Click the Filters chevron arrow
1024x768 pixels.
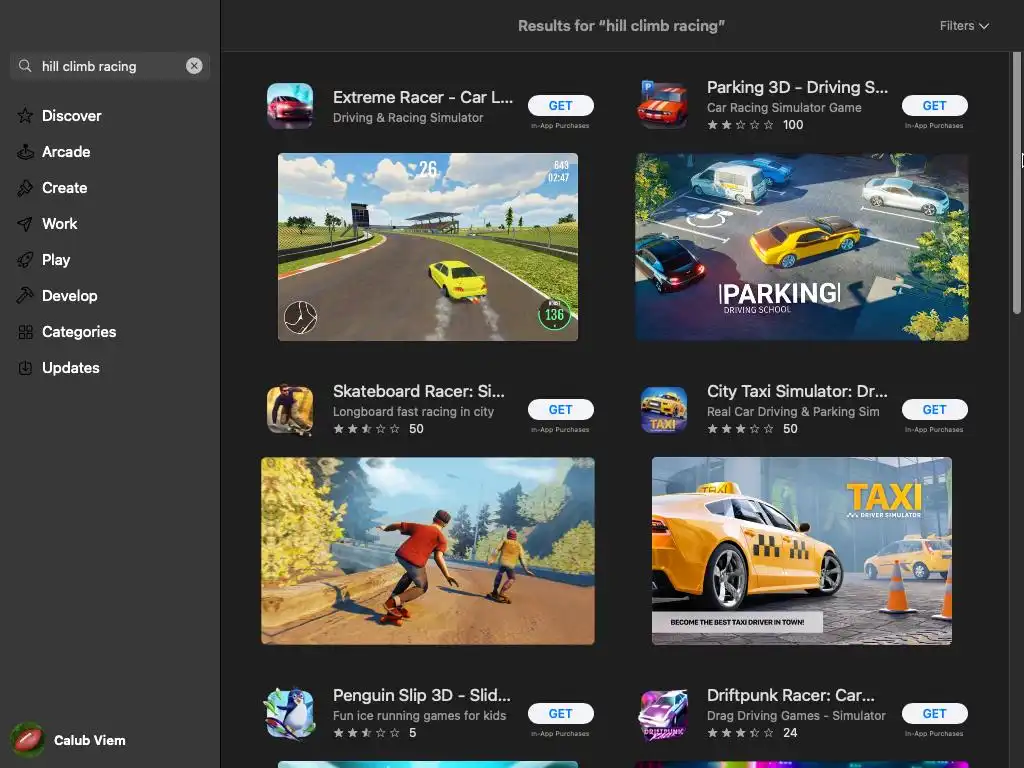pos(984,26)
